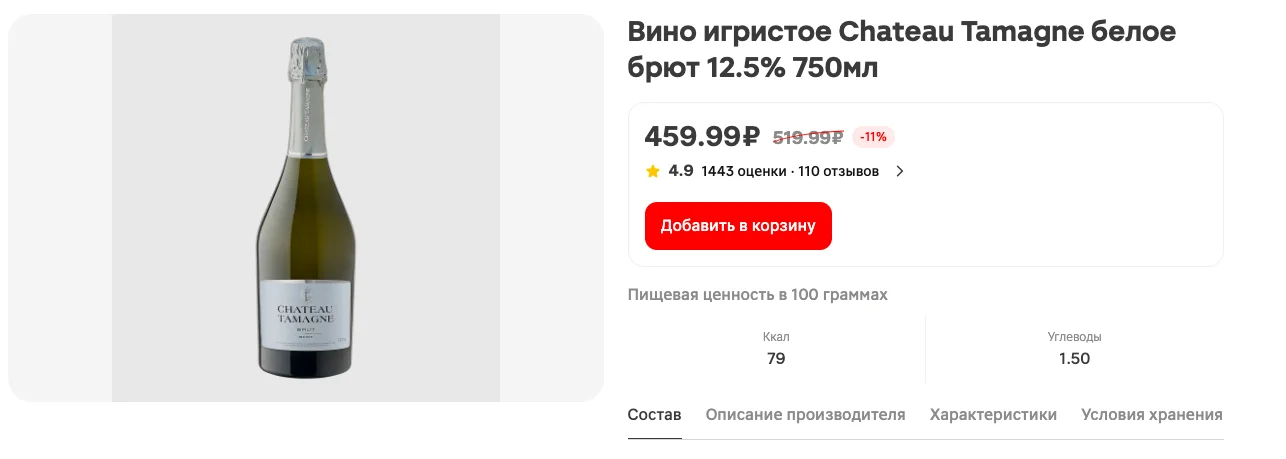The image size is (1286, 459).
Task: Go to the Условия хранения tab
Action: [x=1151, y=415]
